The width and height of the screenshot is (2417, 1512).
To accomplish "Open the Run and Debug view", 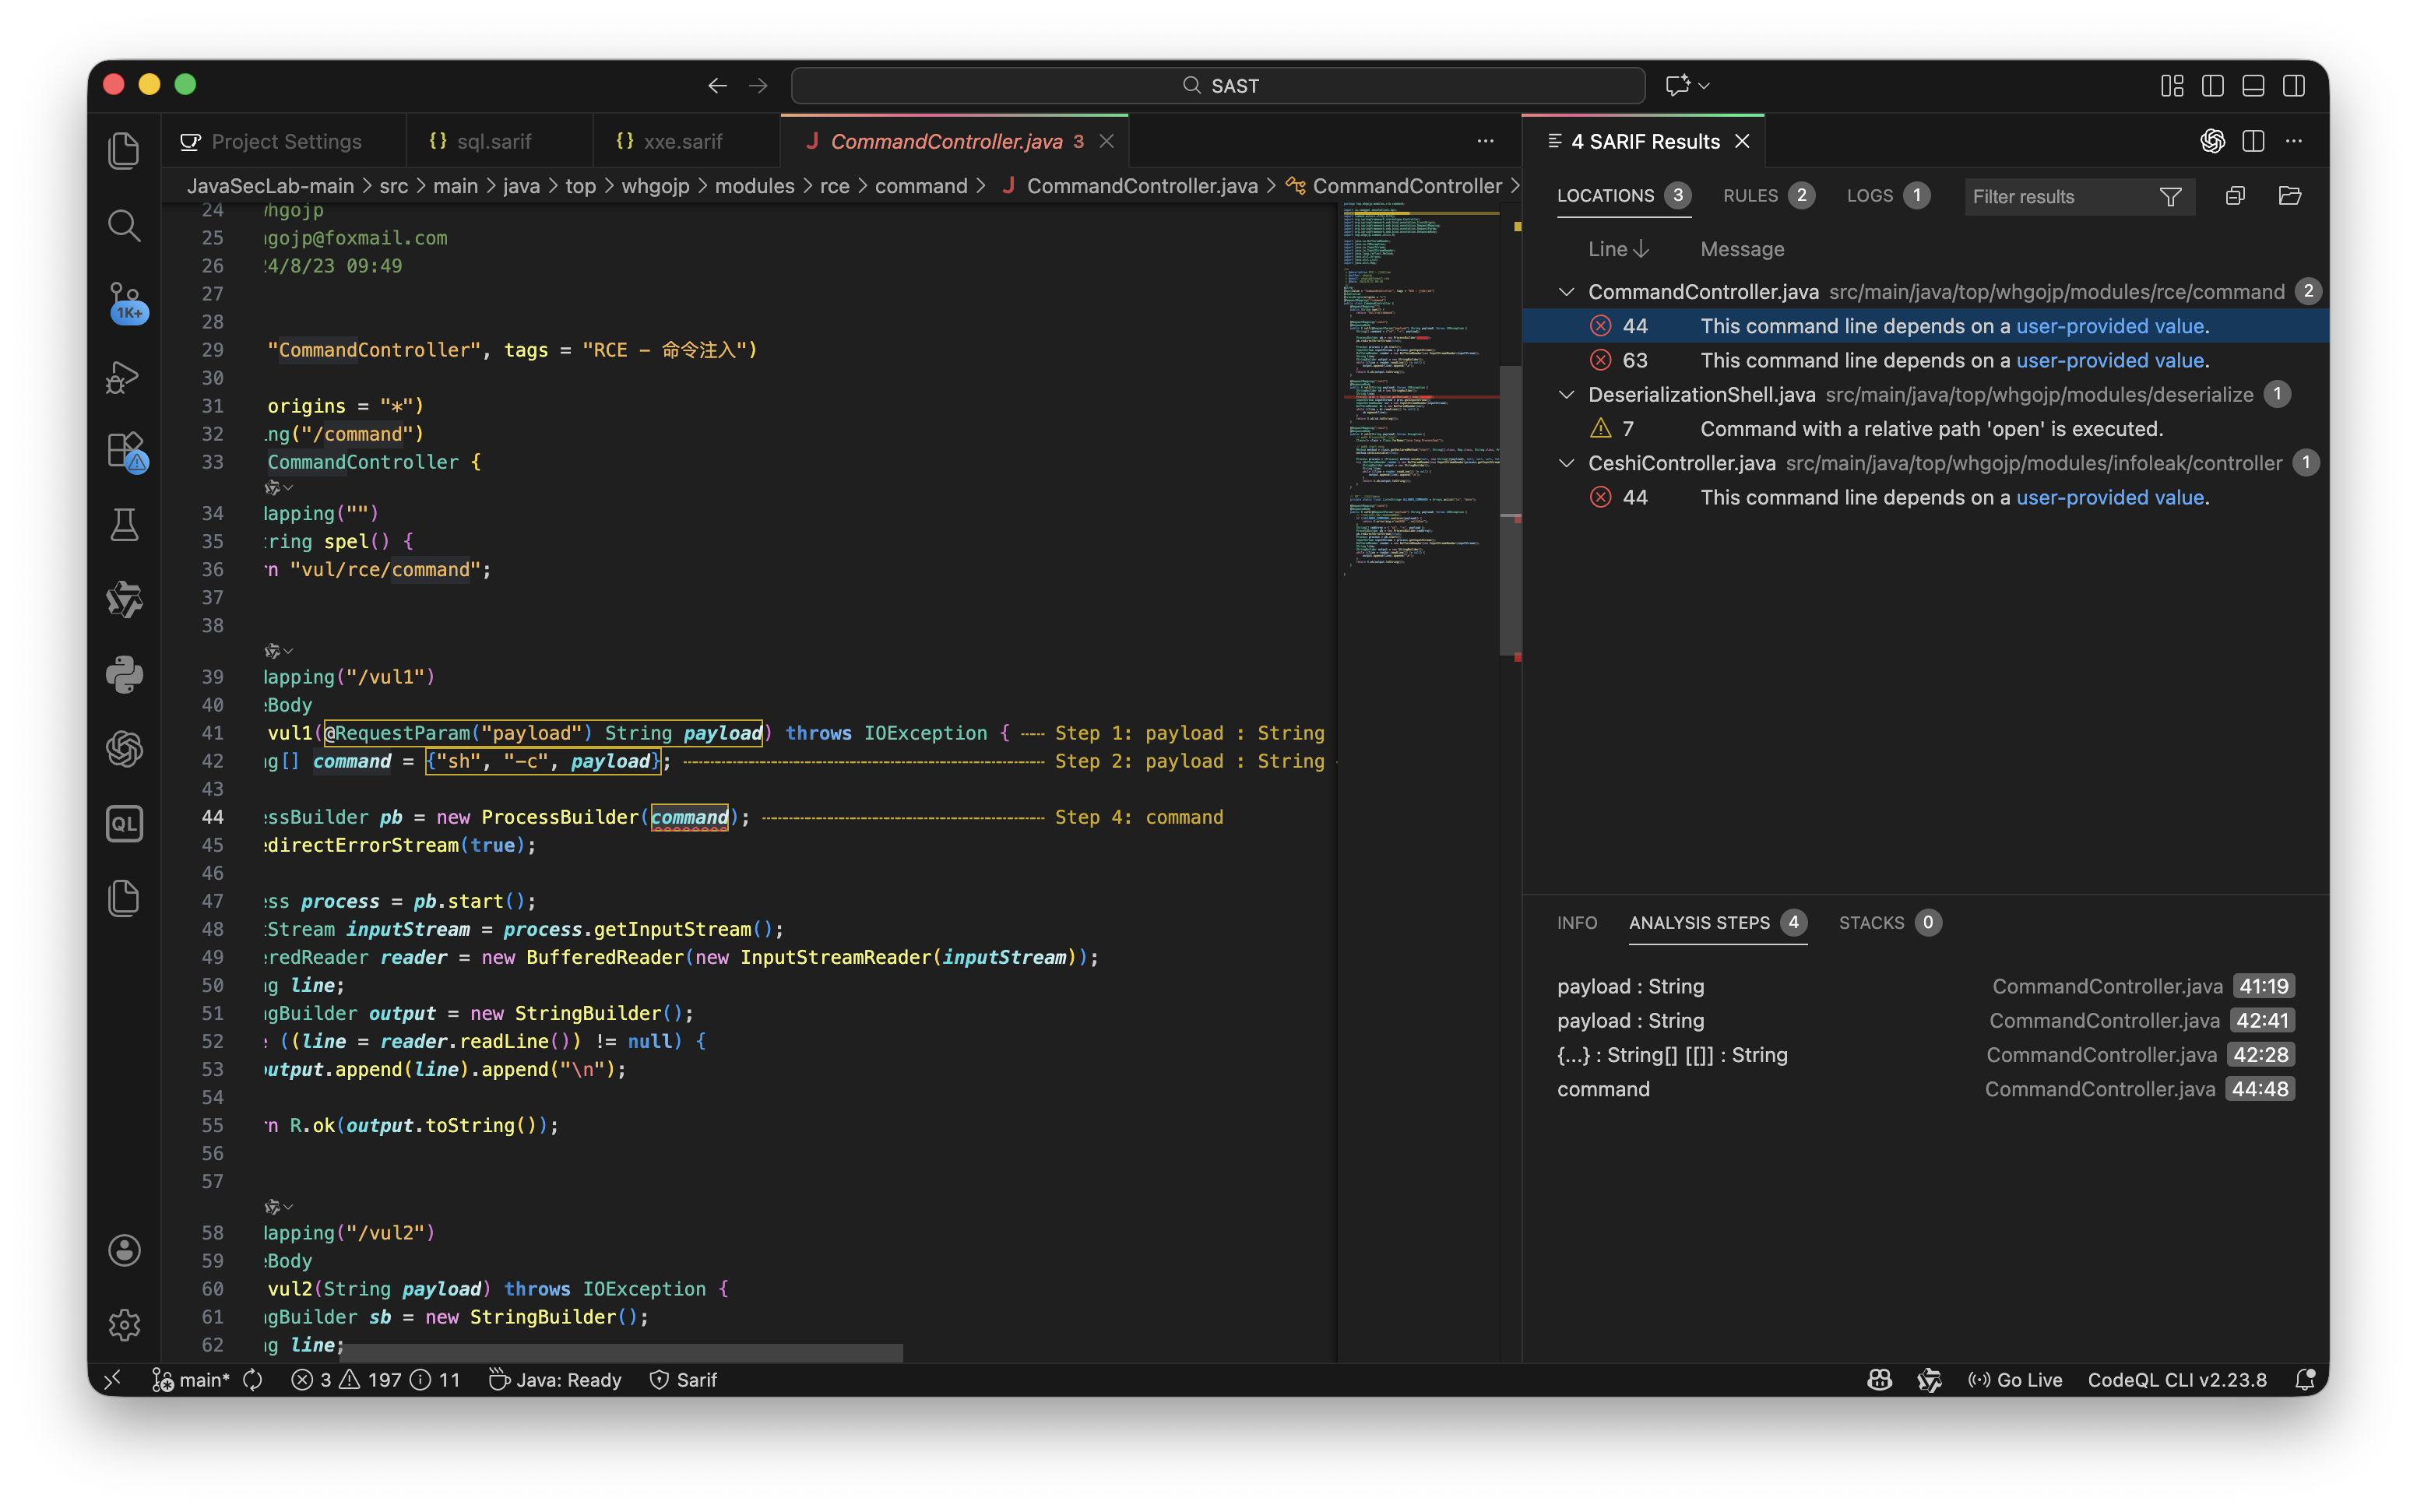I will click(x=124, y=377).
